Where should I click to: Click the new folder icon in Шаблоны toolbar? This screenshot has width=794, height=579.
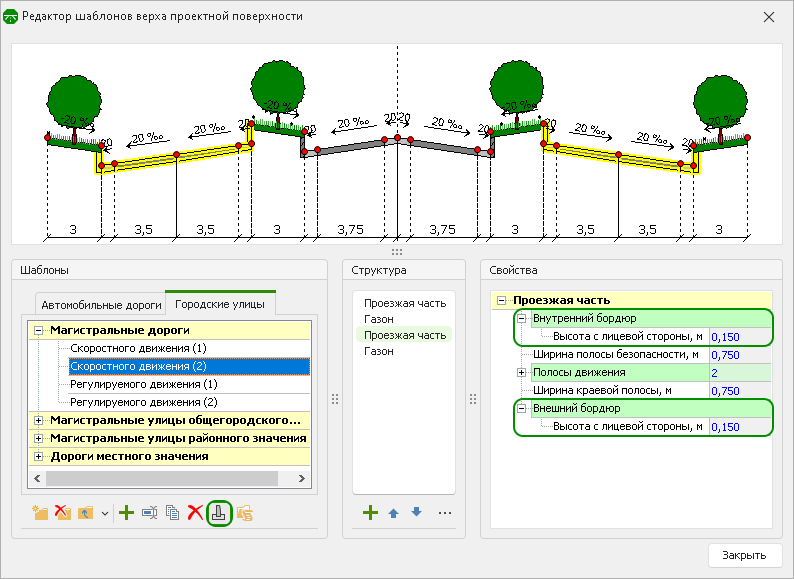click(x=40, y=513)
